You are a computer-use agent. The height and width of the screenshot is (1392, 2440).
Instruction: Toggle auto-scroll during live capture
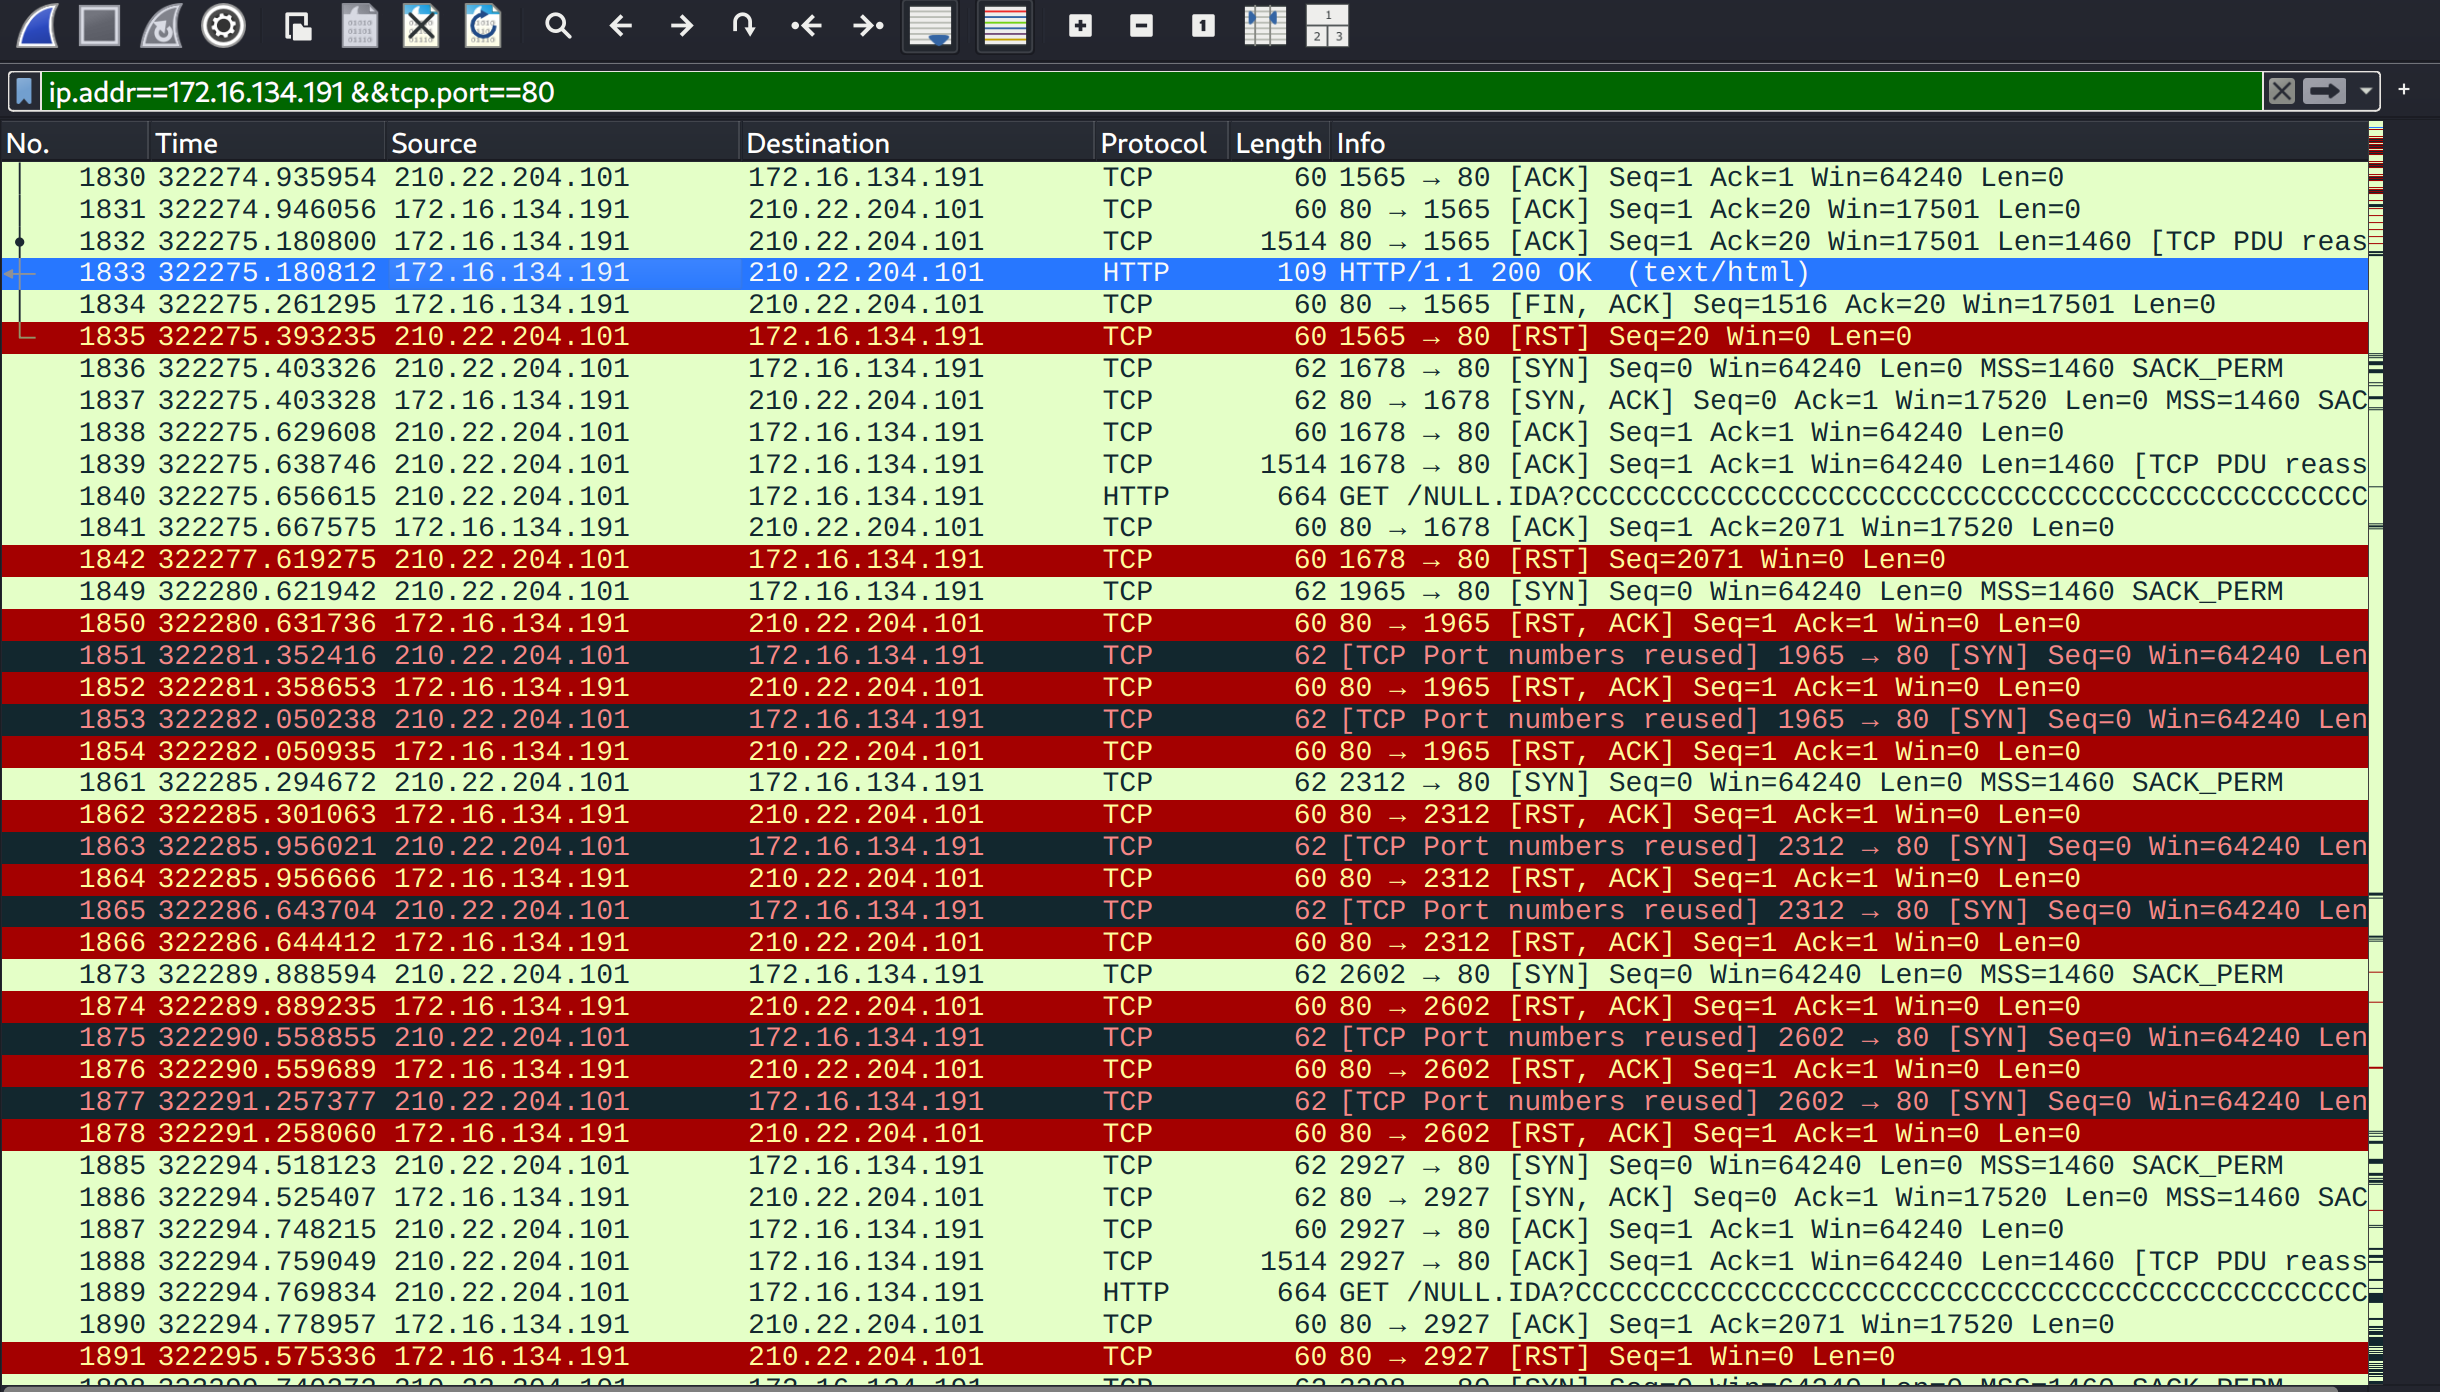[x=931, y=26]
